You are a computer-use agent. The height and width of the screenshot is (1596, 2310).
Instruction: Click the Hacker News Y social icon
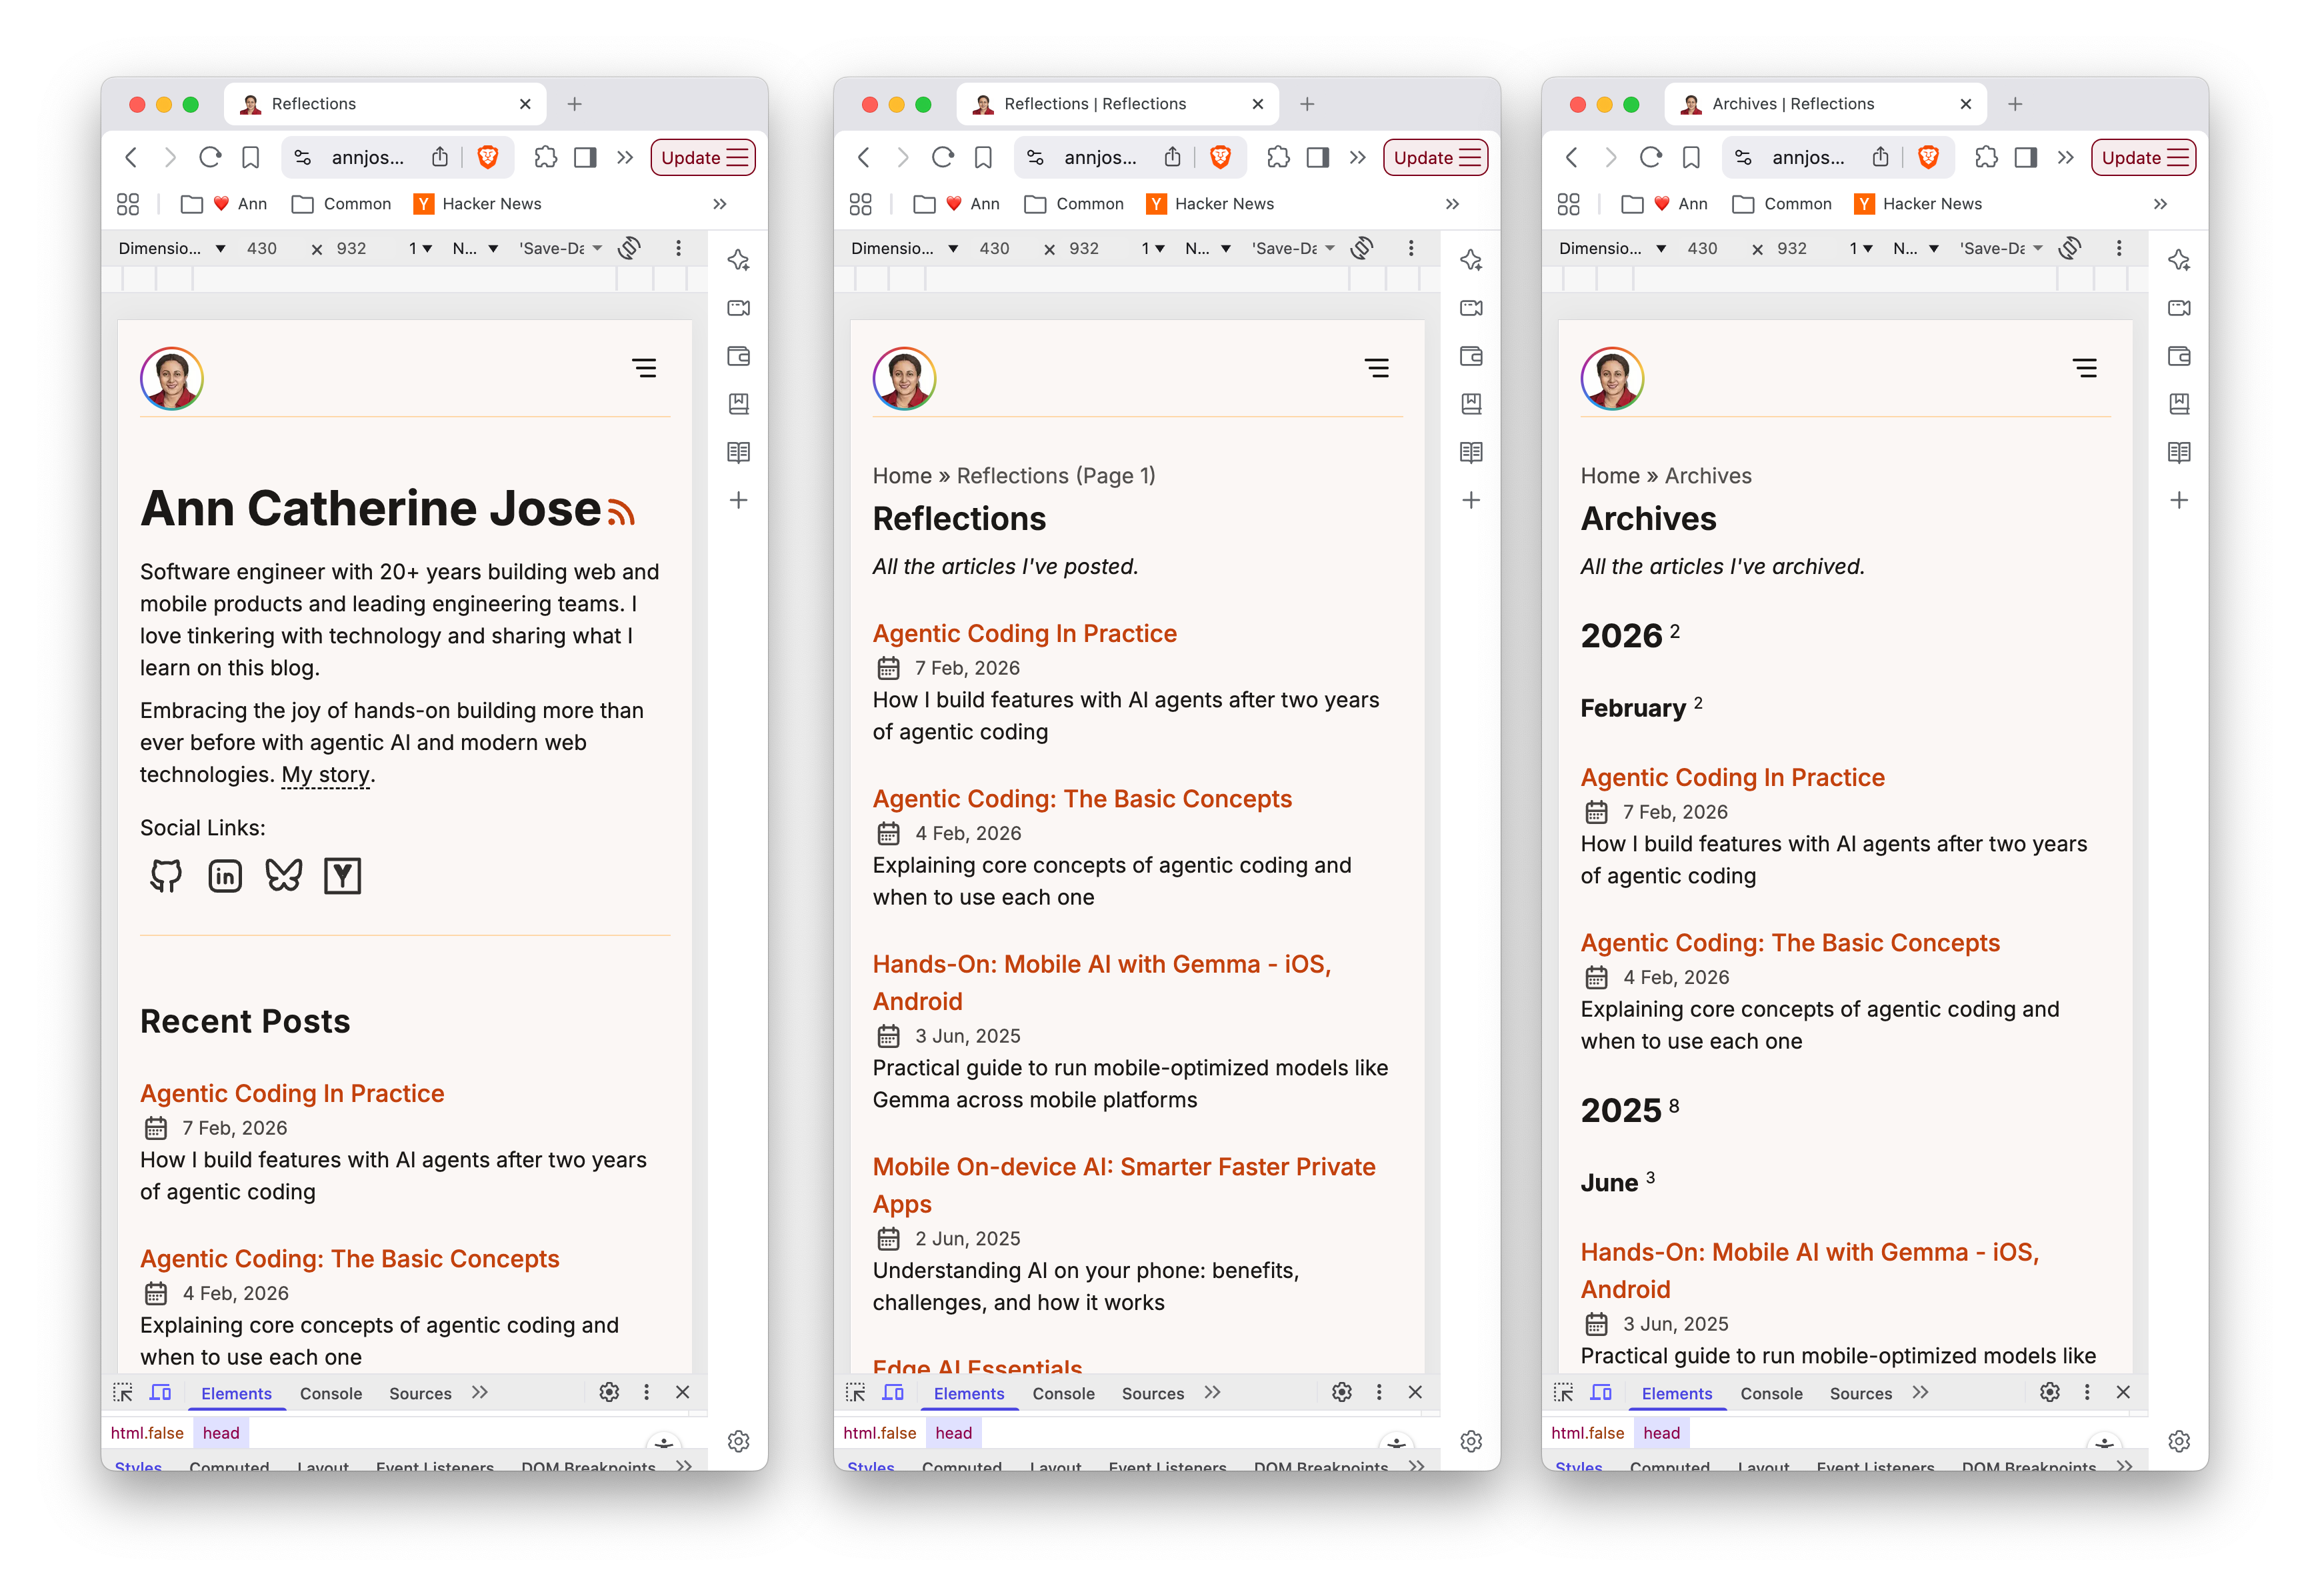pos(342,875)
